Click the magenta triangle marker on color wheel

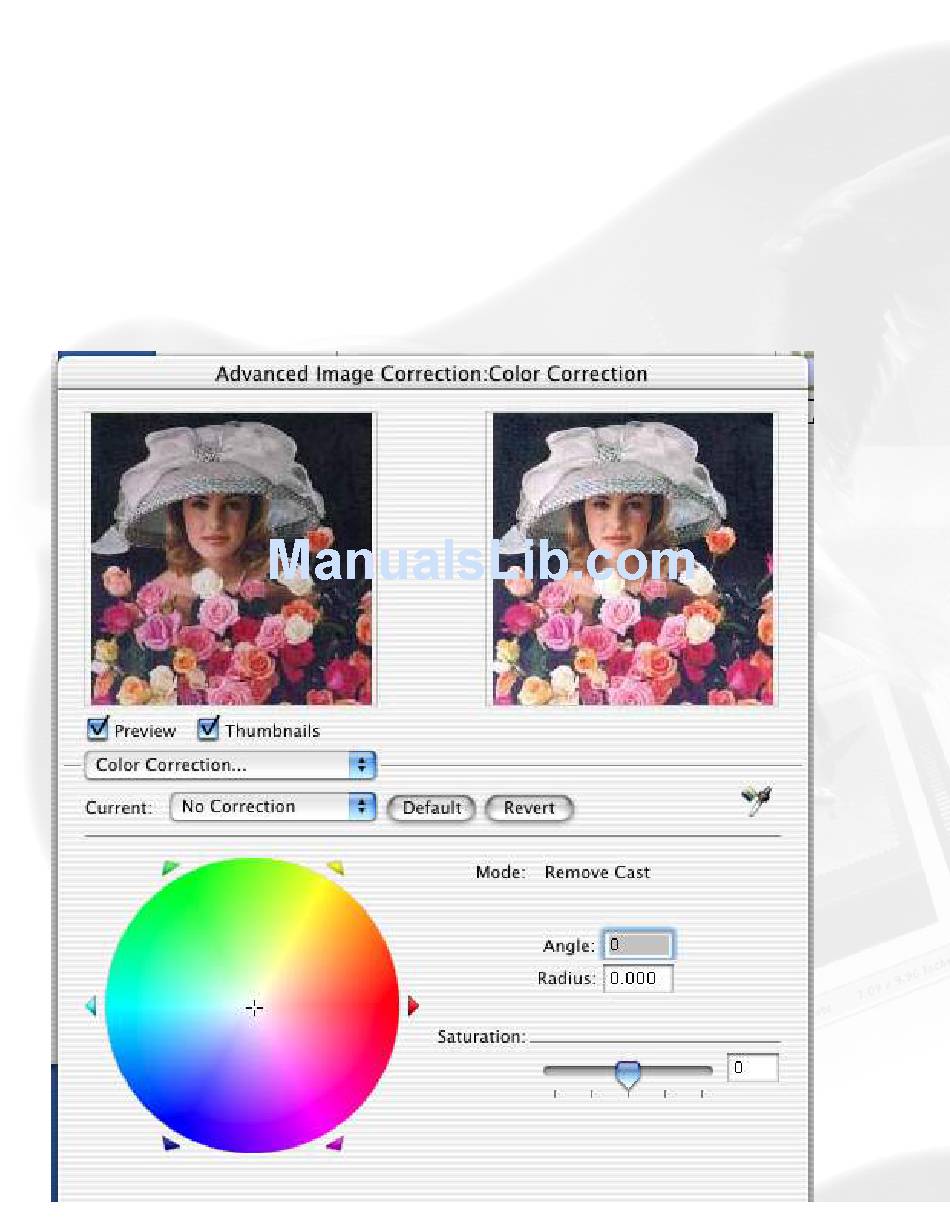click(x=335, y=1143)
